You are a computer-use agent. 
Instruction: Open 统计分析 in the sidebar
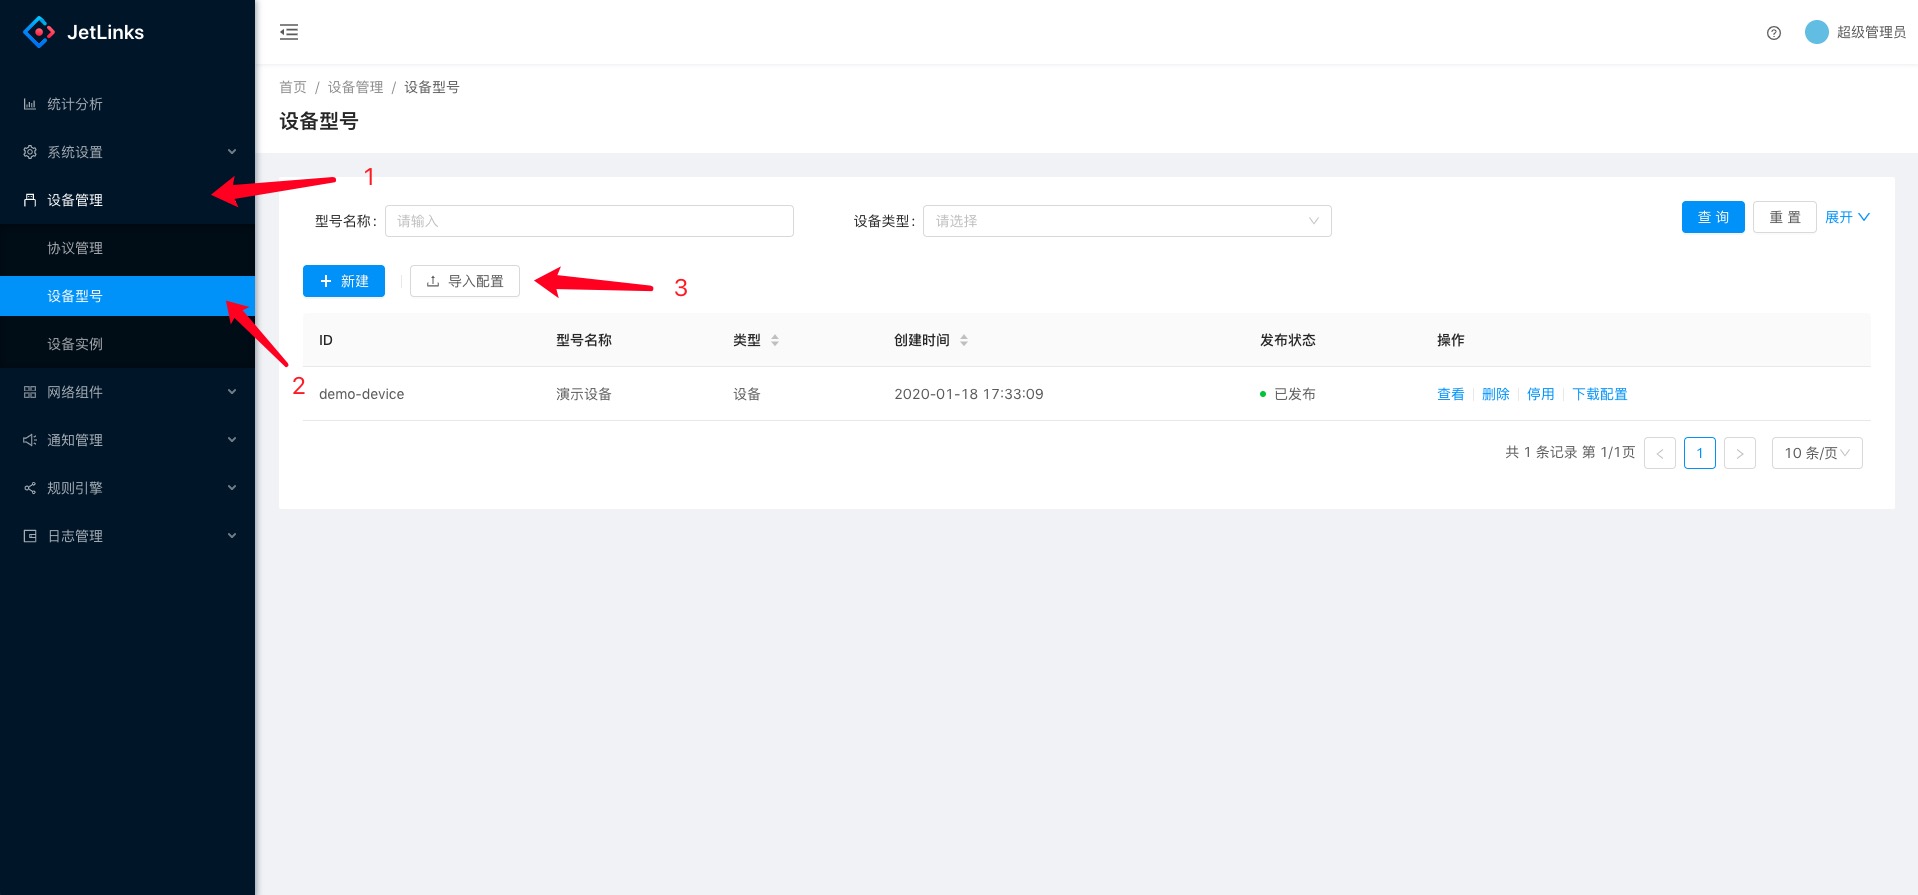pyautogui.click(x=75, y=104)
